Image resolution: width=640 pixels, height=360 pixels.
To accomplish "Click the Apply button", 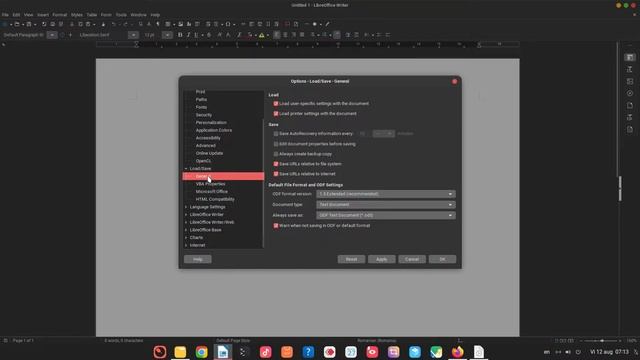I will [x=382, y=259].
